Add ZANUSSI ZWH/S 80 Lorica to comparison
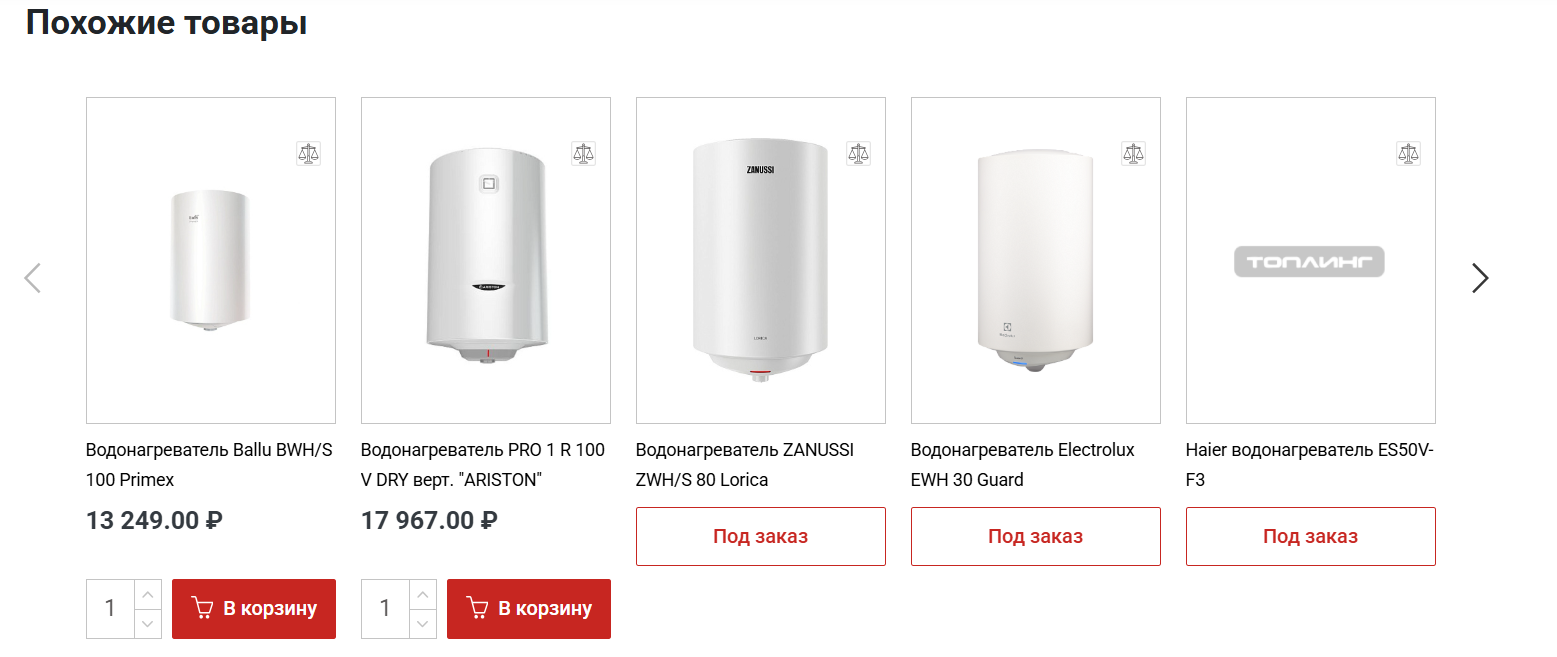 click(859, 153)
